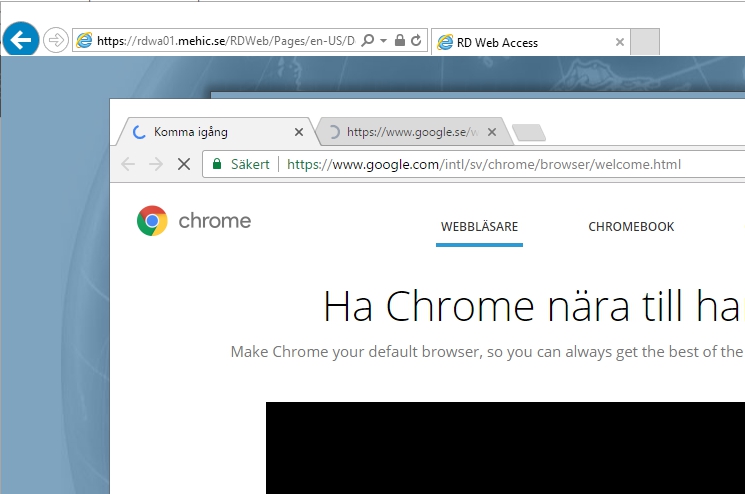Close the google.se Chrome tab

pos(491,132)
